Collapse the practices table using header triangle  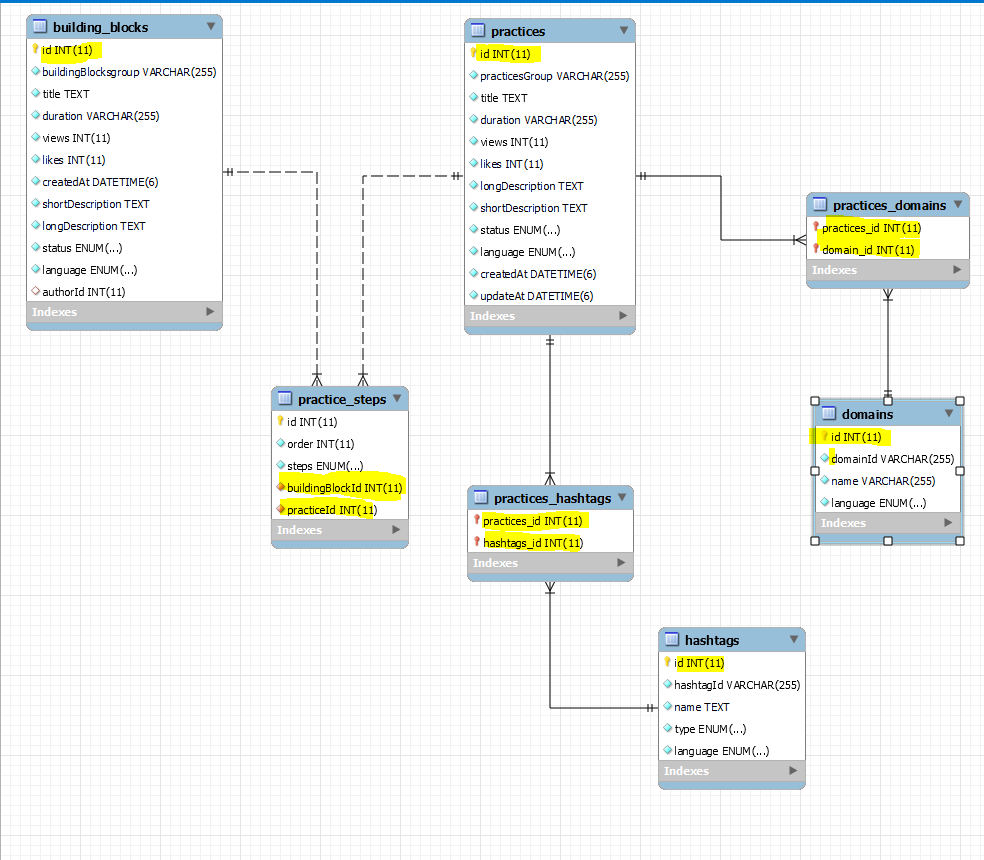pyautogui.click(x=623, y=31)
